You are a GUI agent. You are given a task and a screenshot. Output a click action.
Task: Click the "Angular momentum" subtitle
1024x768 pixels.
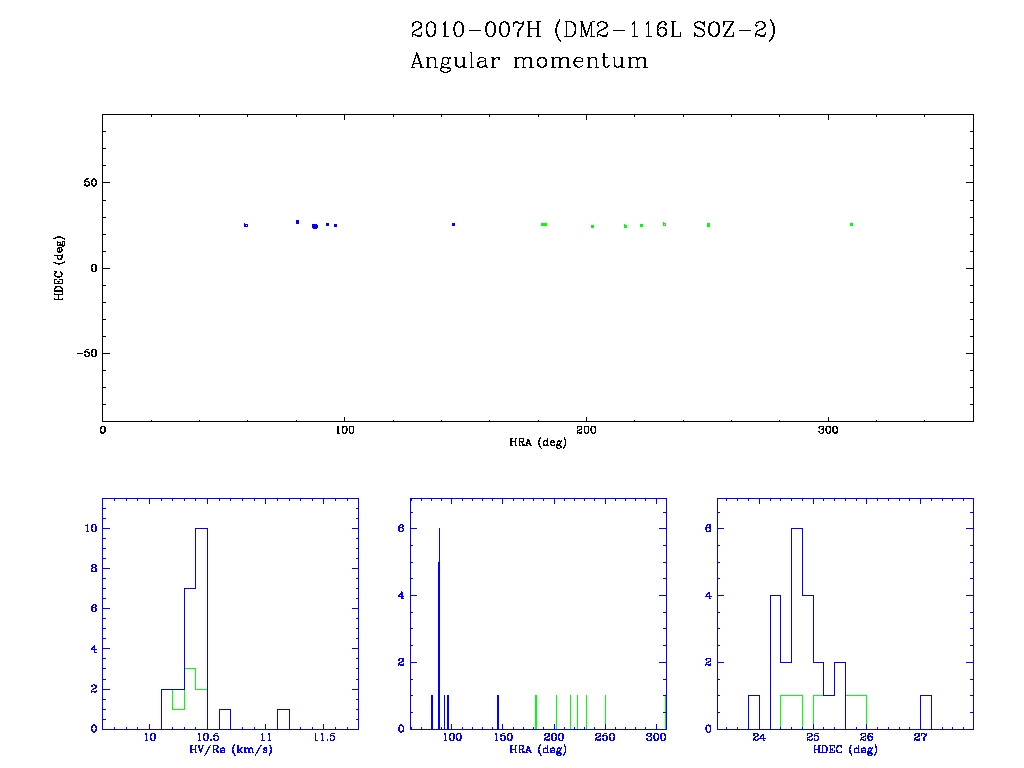(529, 62)
